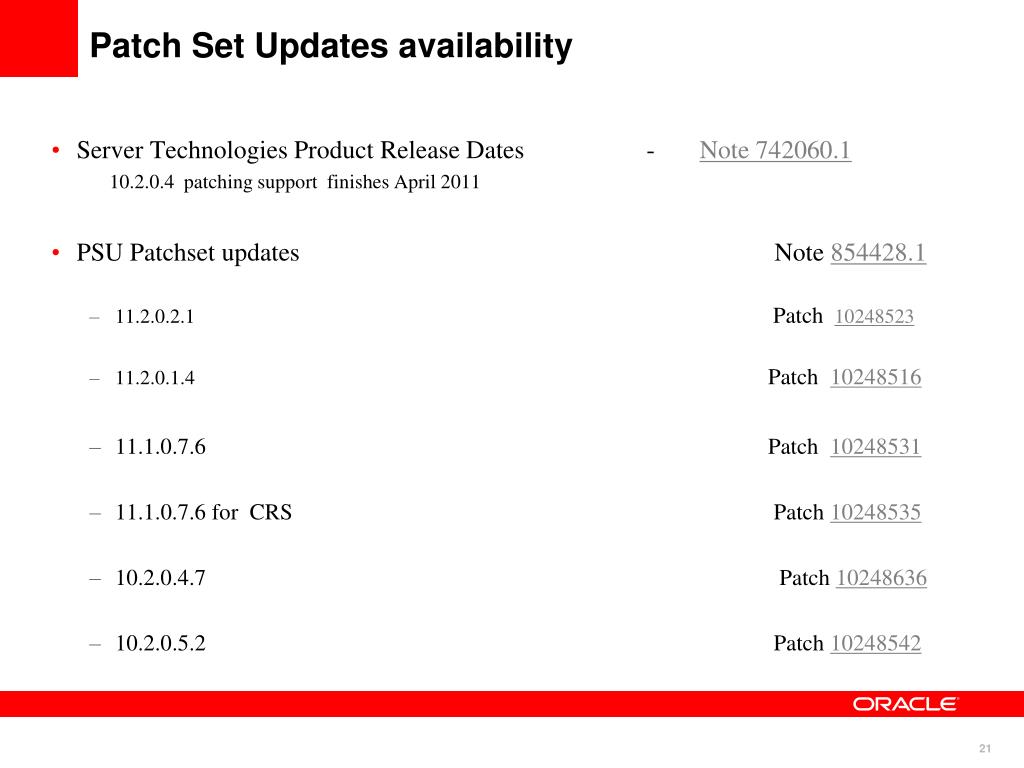
Task: Open the Note 742060.1 link
Action: tap(775, 150)
